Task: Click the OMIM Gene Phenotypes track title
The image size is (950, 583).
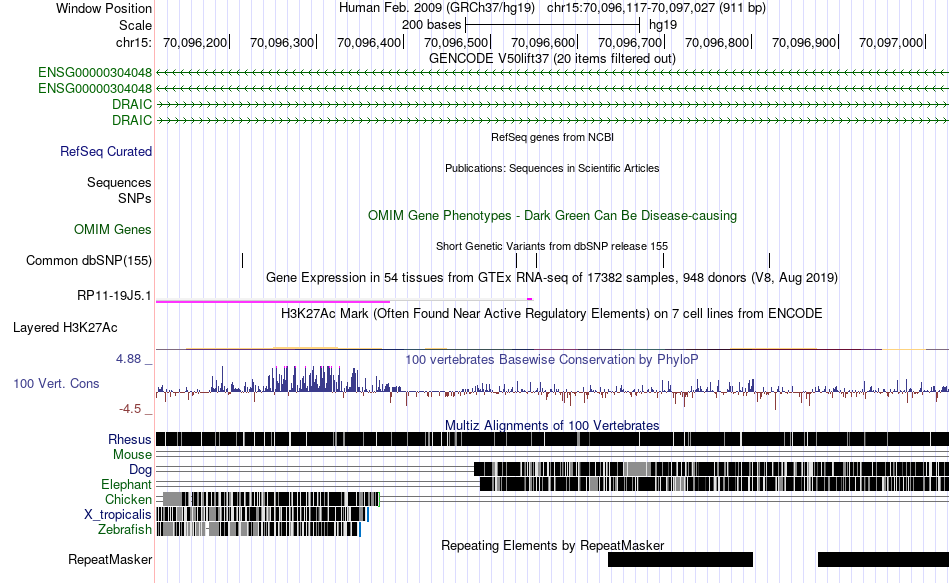Action: pyautogui.click(x=552, y=216)
